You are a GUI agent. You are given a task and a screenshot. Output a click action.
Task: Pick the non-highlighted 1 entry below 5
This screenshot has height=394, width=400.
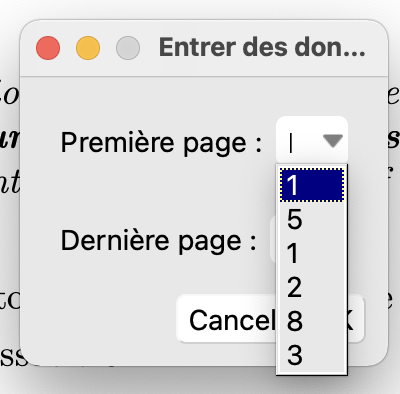(312, 253)
